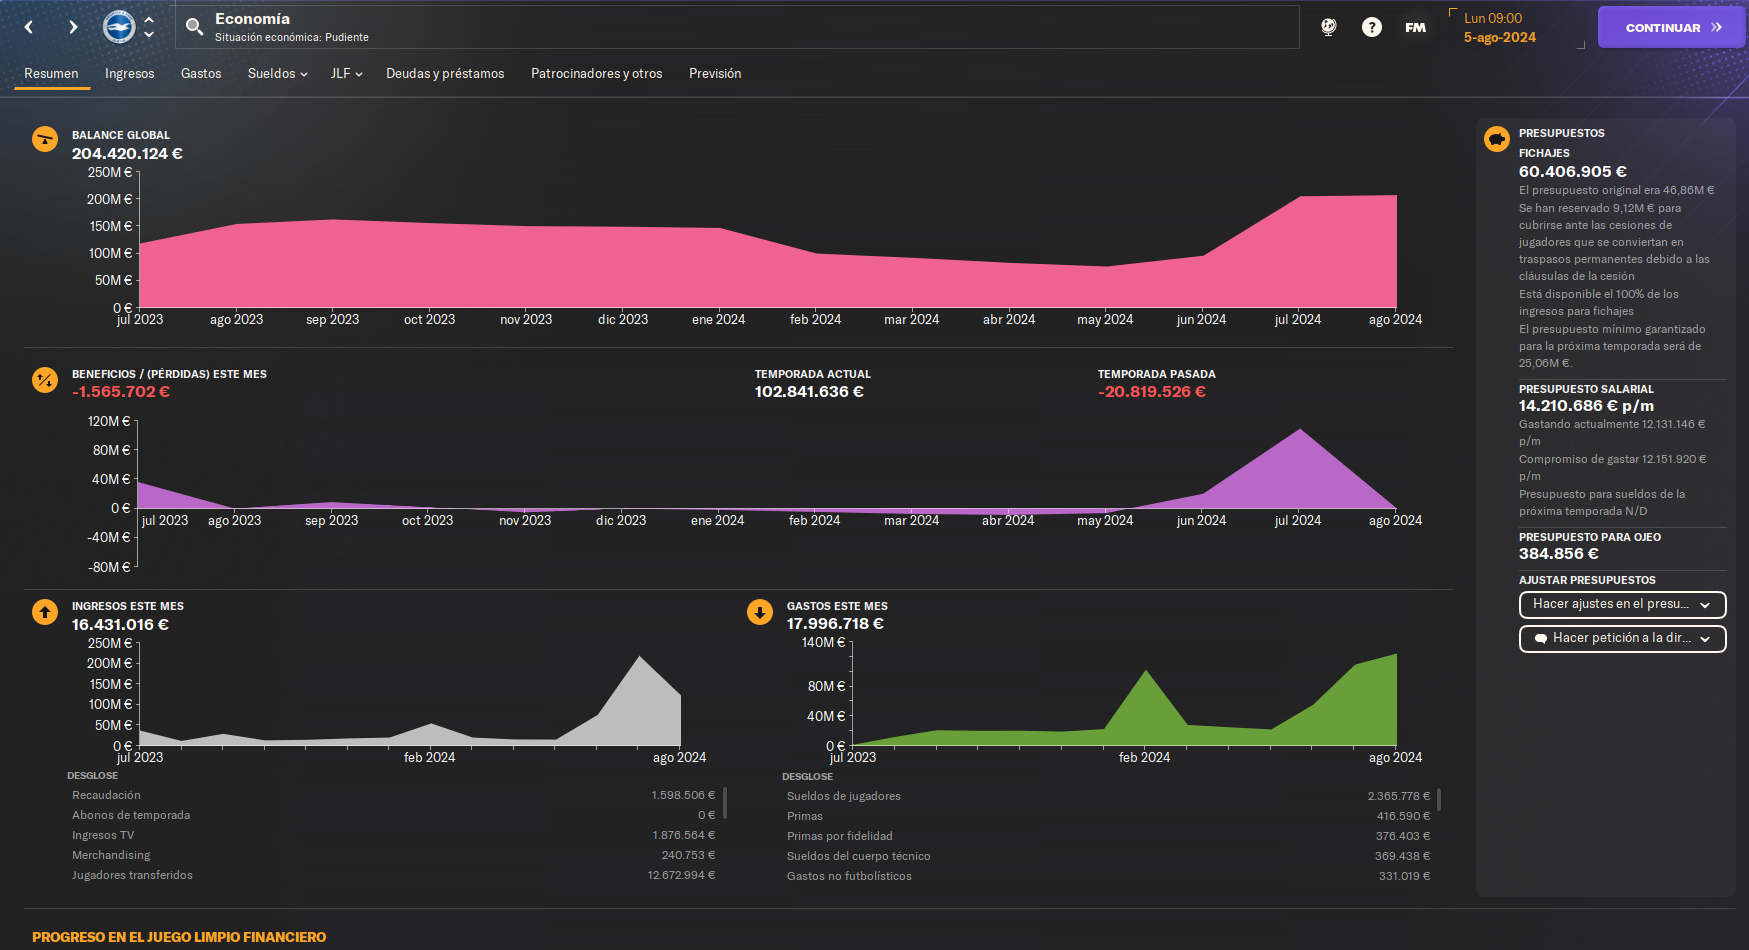Click the Gastos no futbolísticos row
Image resolution: width=1749 pixels, height=950 pixels.
coord(1108,876)
